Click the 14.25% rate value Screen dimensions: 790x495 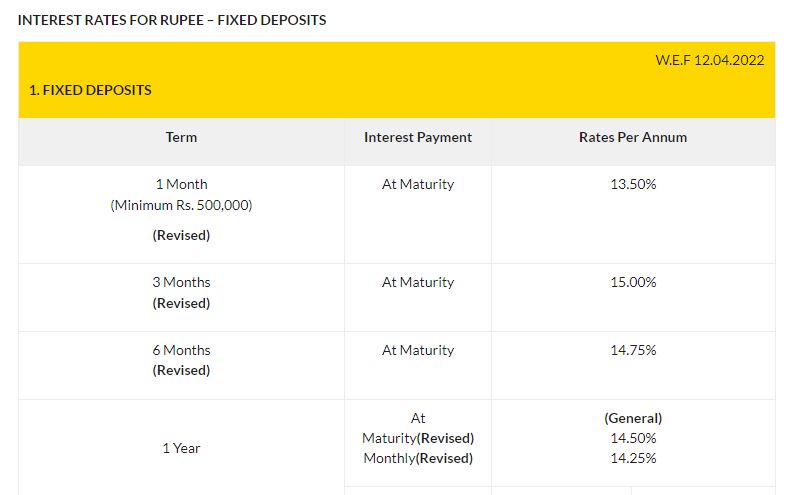tap(633, 458)
